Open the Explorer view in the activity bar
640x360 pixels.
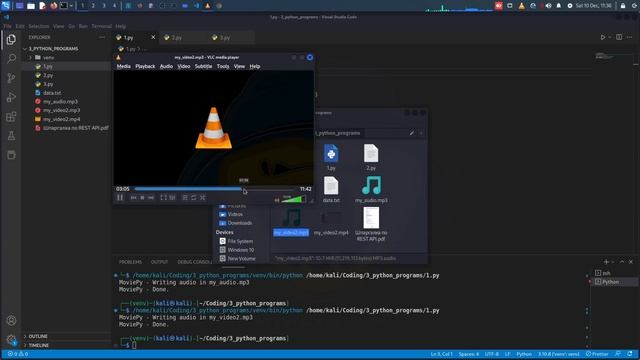point(11,39)
